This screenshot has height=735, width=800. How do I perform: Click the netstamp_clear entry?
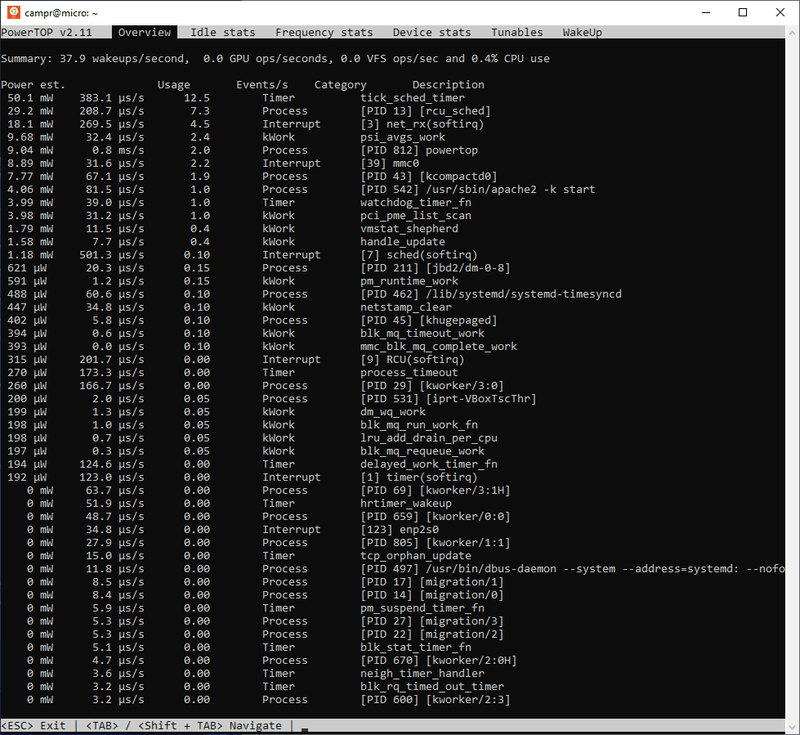(x=406, y=308)
